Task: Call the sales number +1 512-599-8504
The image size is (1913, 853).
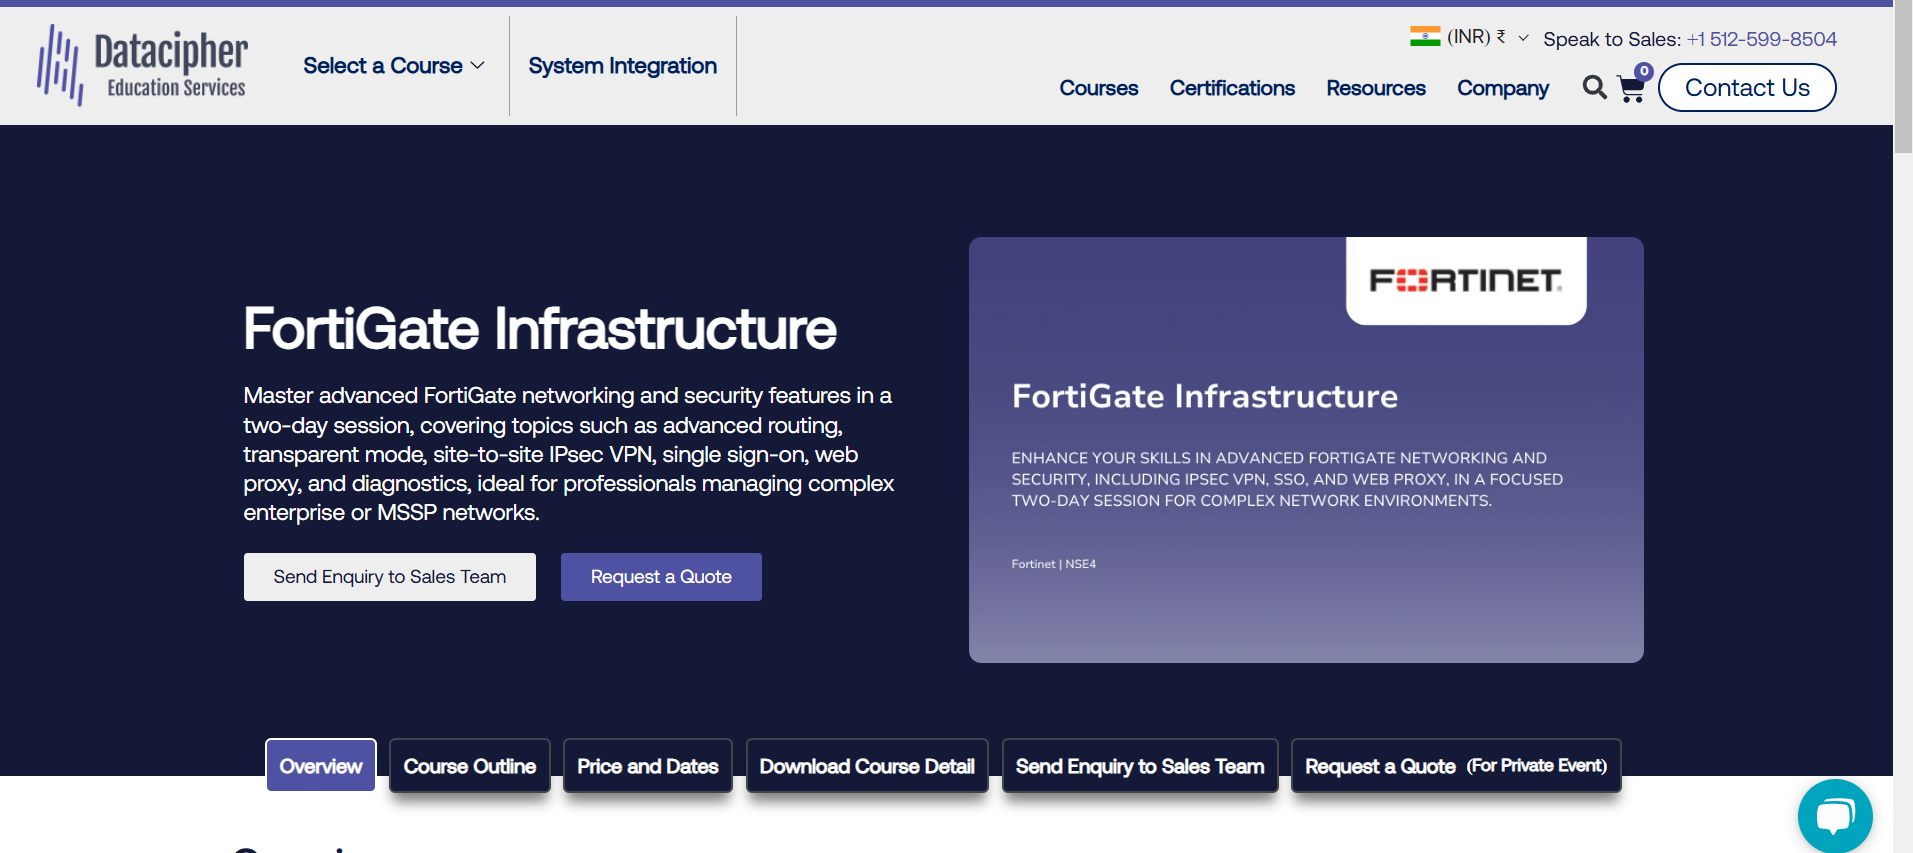Action: (1762, 39)
